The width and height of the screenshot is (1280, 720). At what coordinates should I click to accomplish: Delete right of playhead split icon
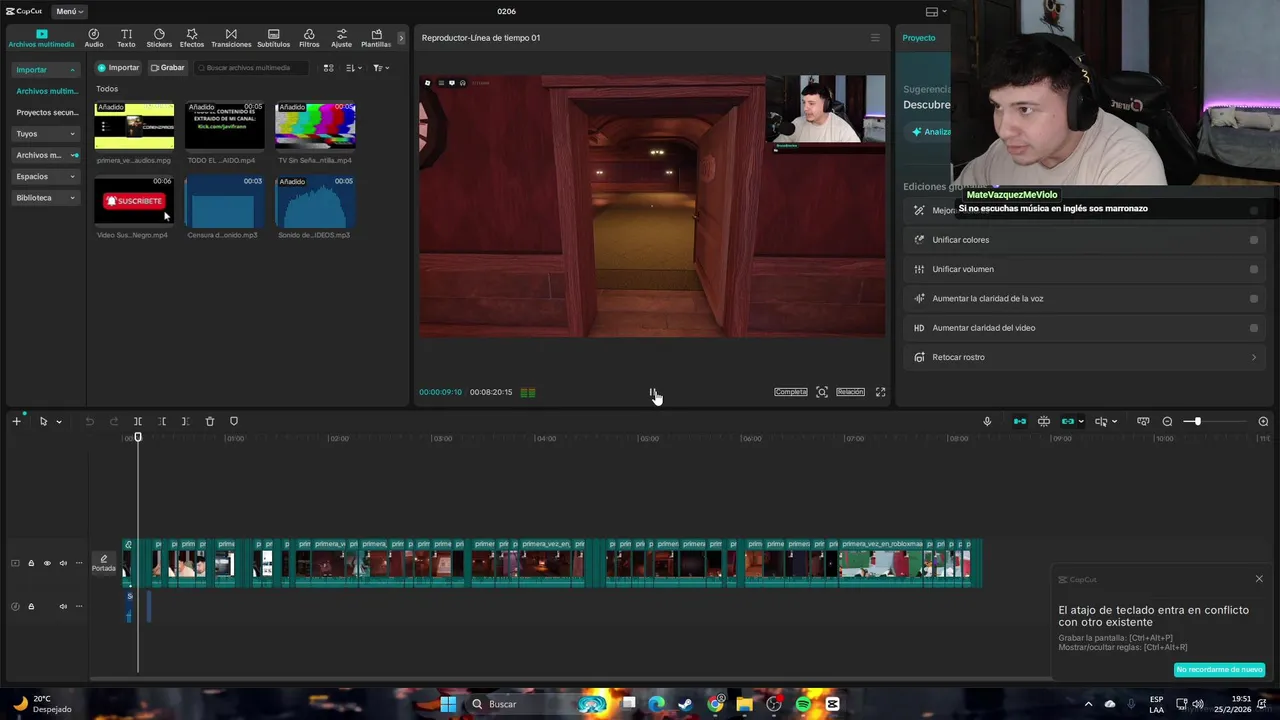[185, 421]
